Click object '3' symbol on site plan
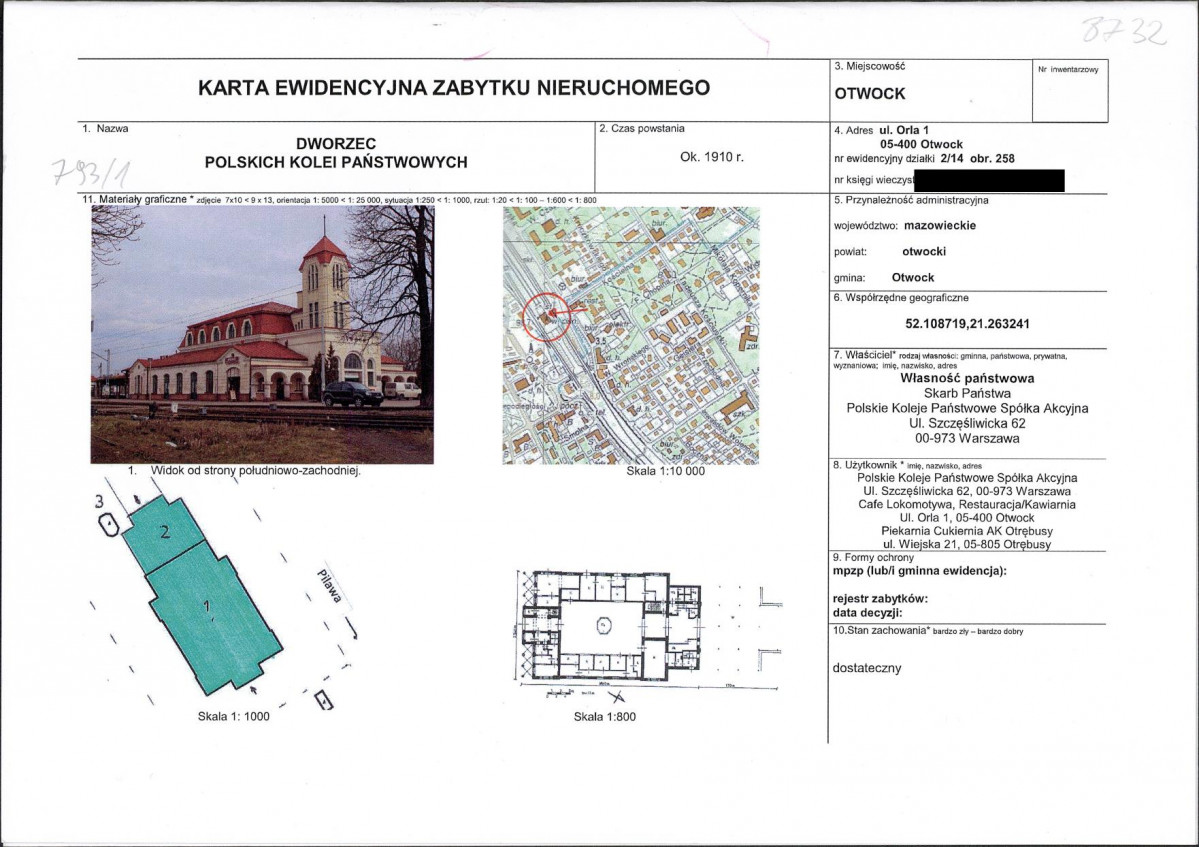 (109, 524)
